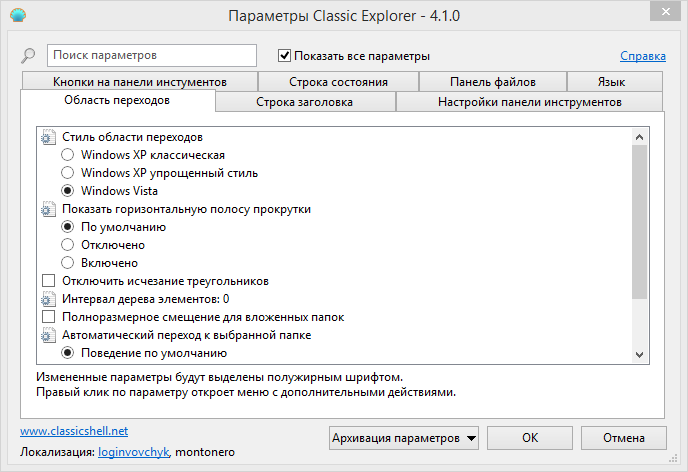This screenshot has height=472, width=688.
Task: Open the Справка help link
Action: [x=643, y=56]
